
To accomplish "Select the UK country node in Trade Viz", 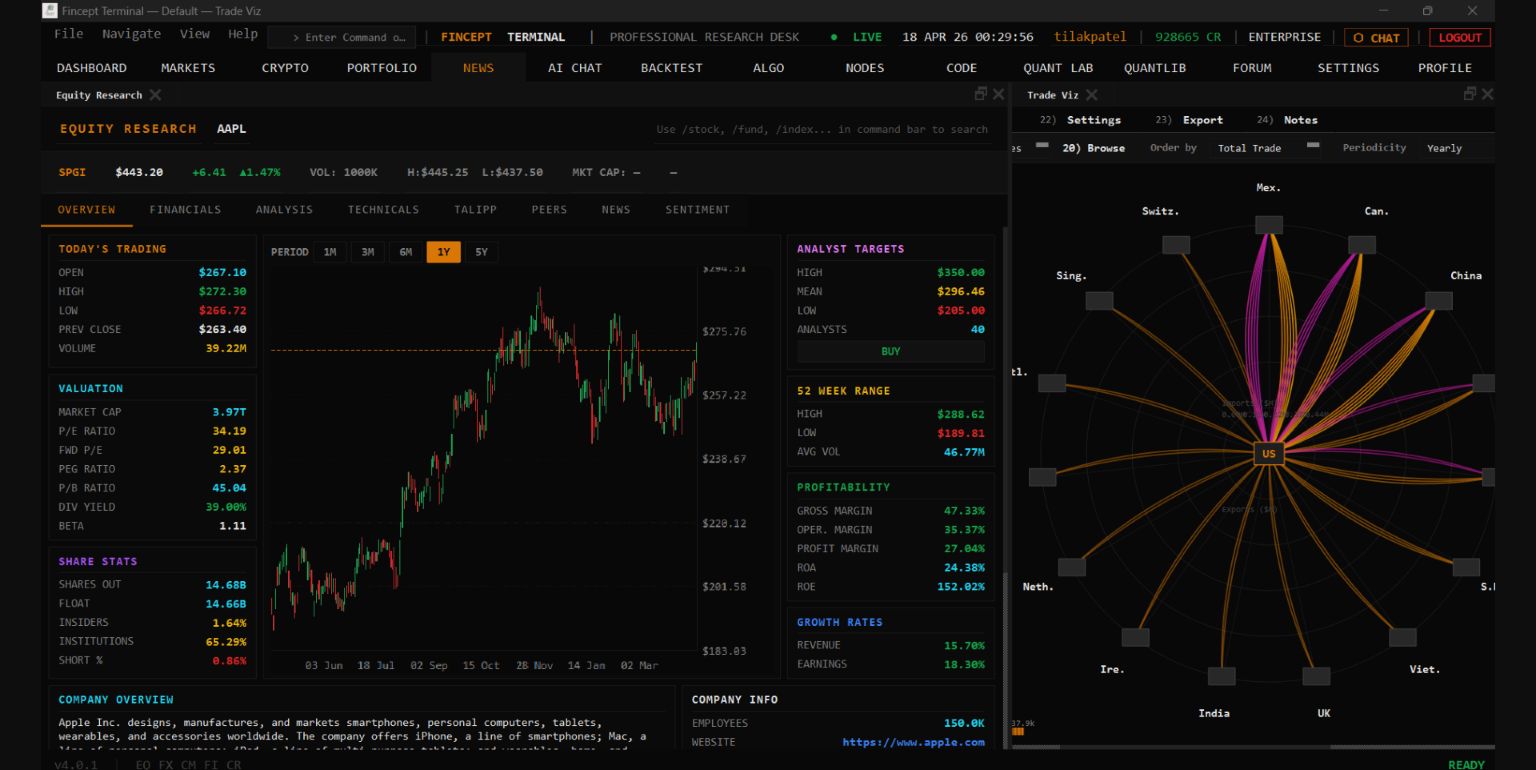I will (1317, 676).
